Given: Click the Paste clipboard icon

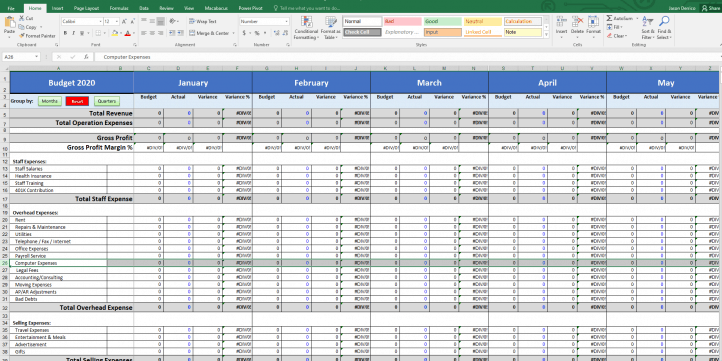Looking at the screenshot, I should point(9,22).
